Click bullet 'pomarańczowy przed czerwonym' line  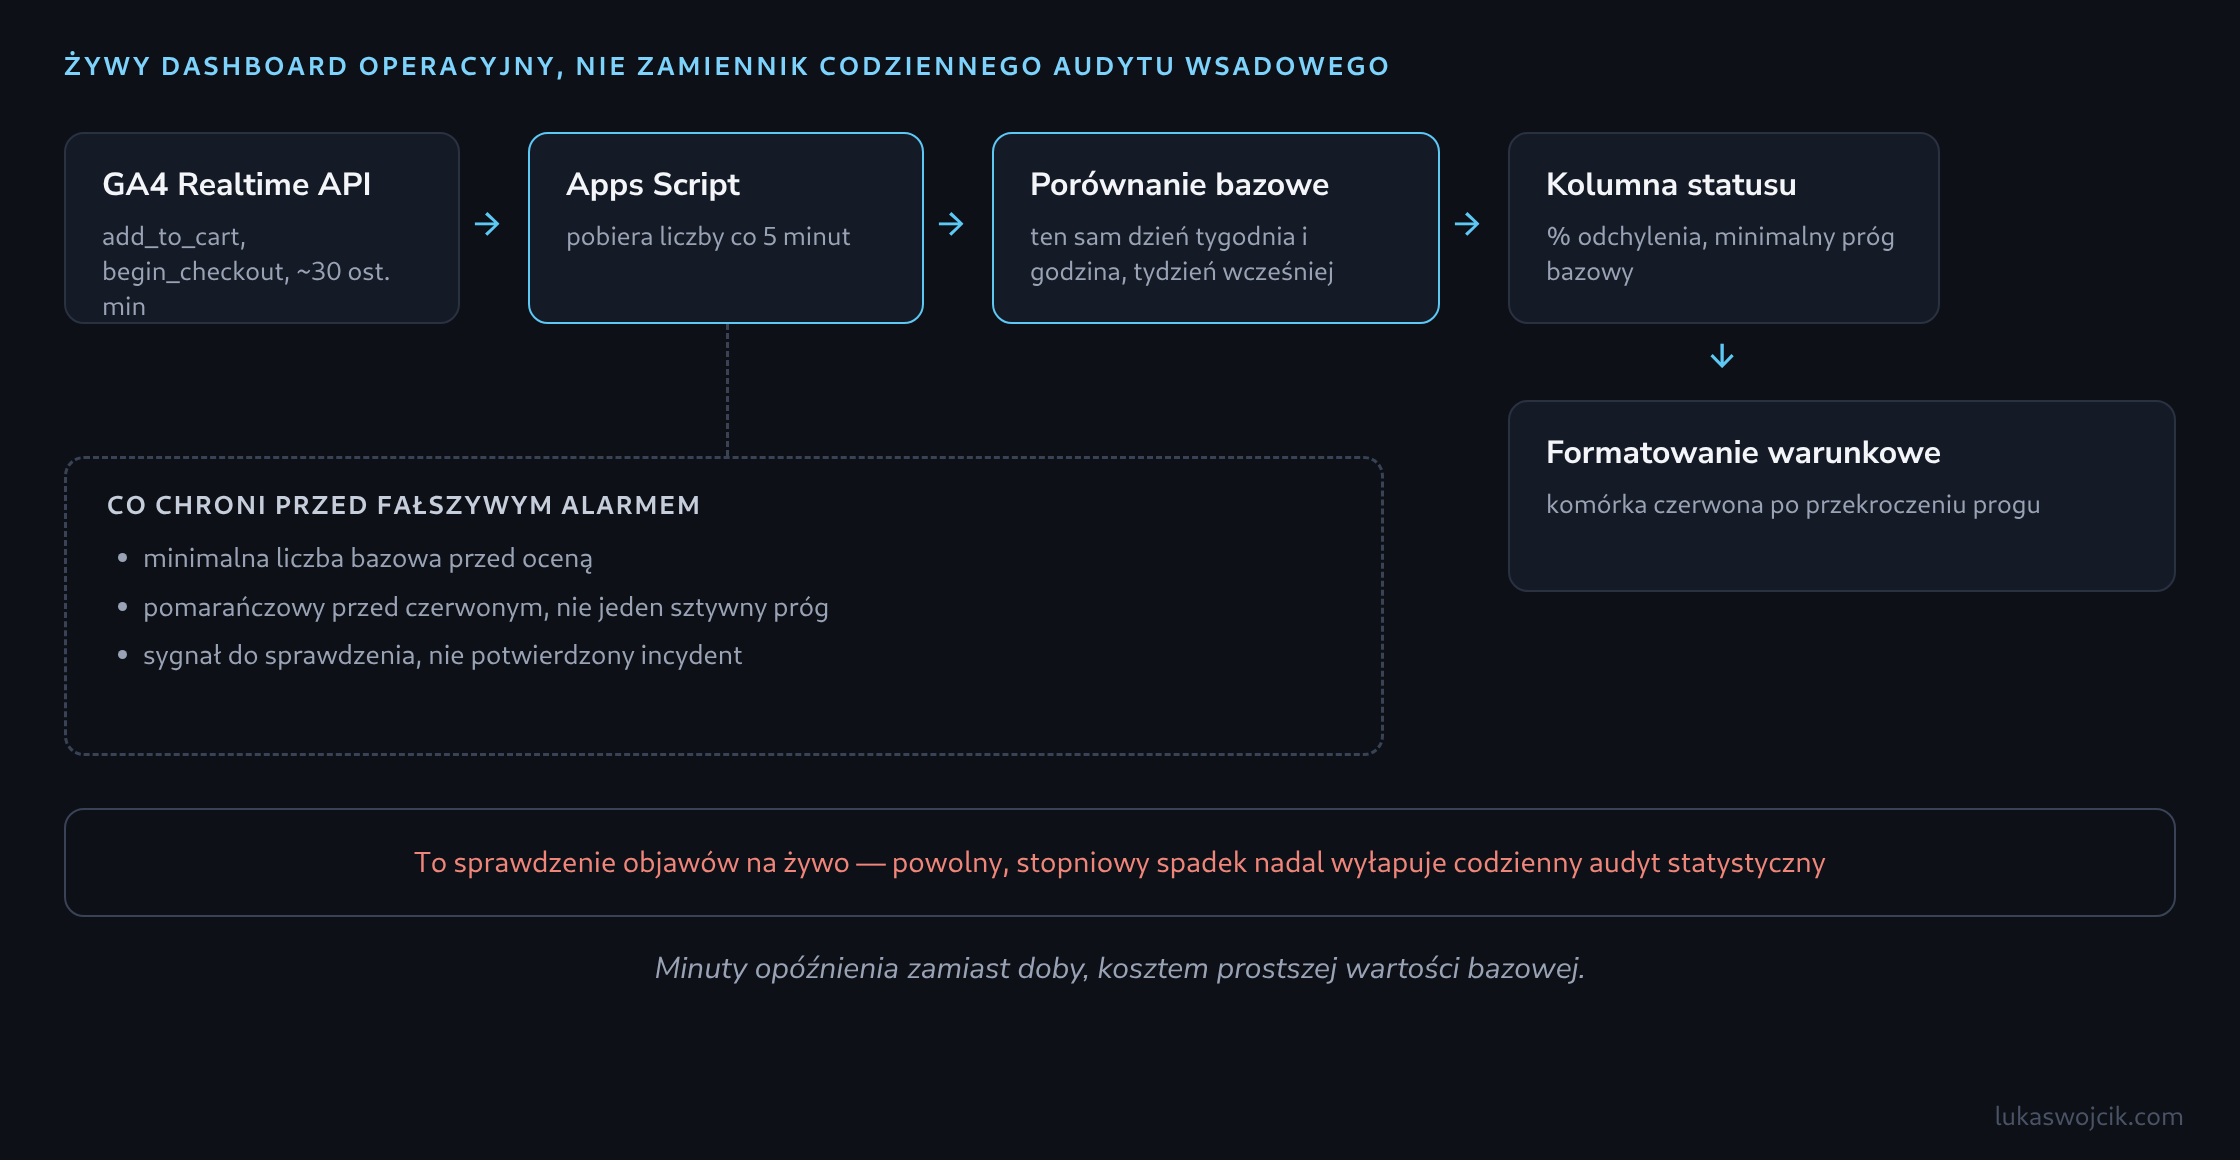485,608
